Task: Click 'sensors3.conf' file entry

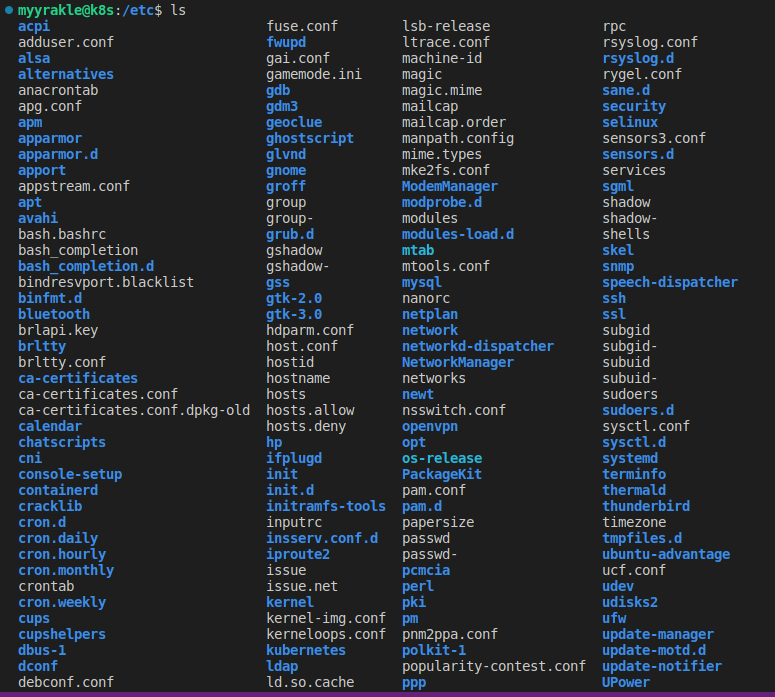Action: (x=654, y=138)
